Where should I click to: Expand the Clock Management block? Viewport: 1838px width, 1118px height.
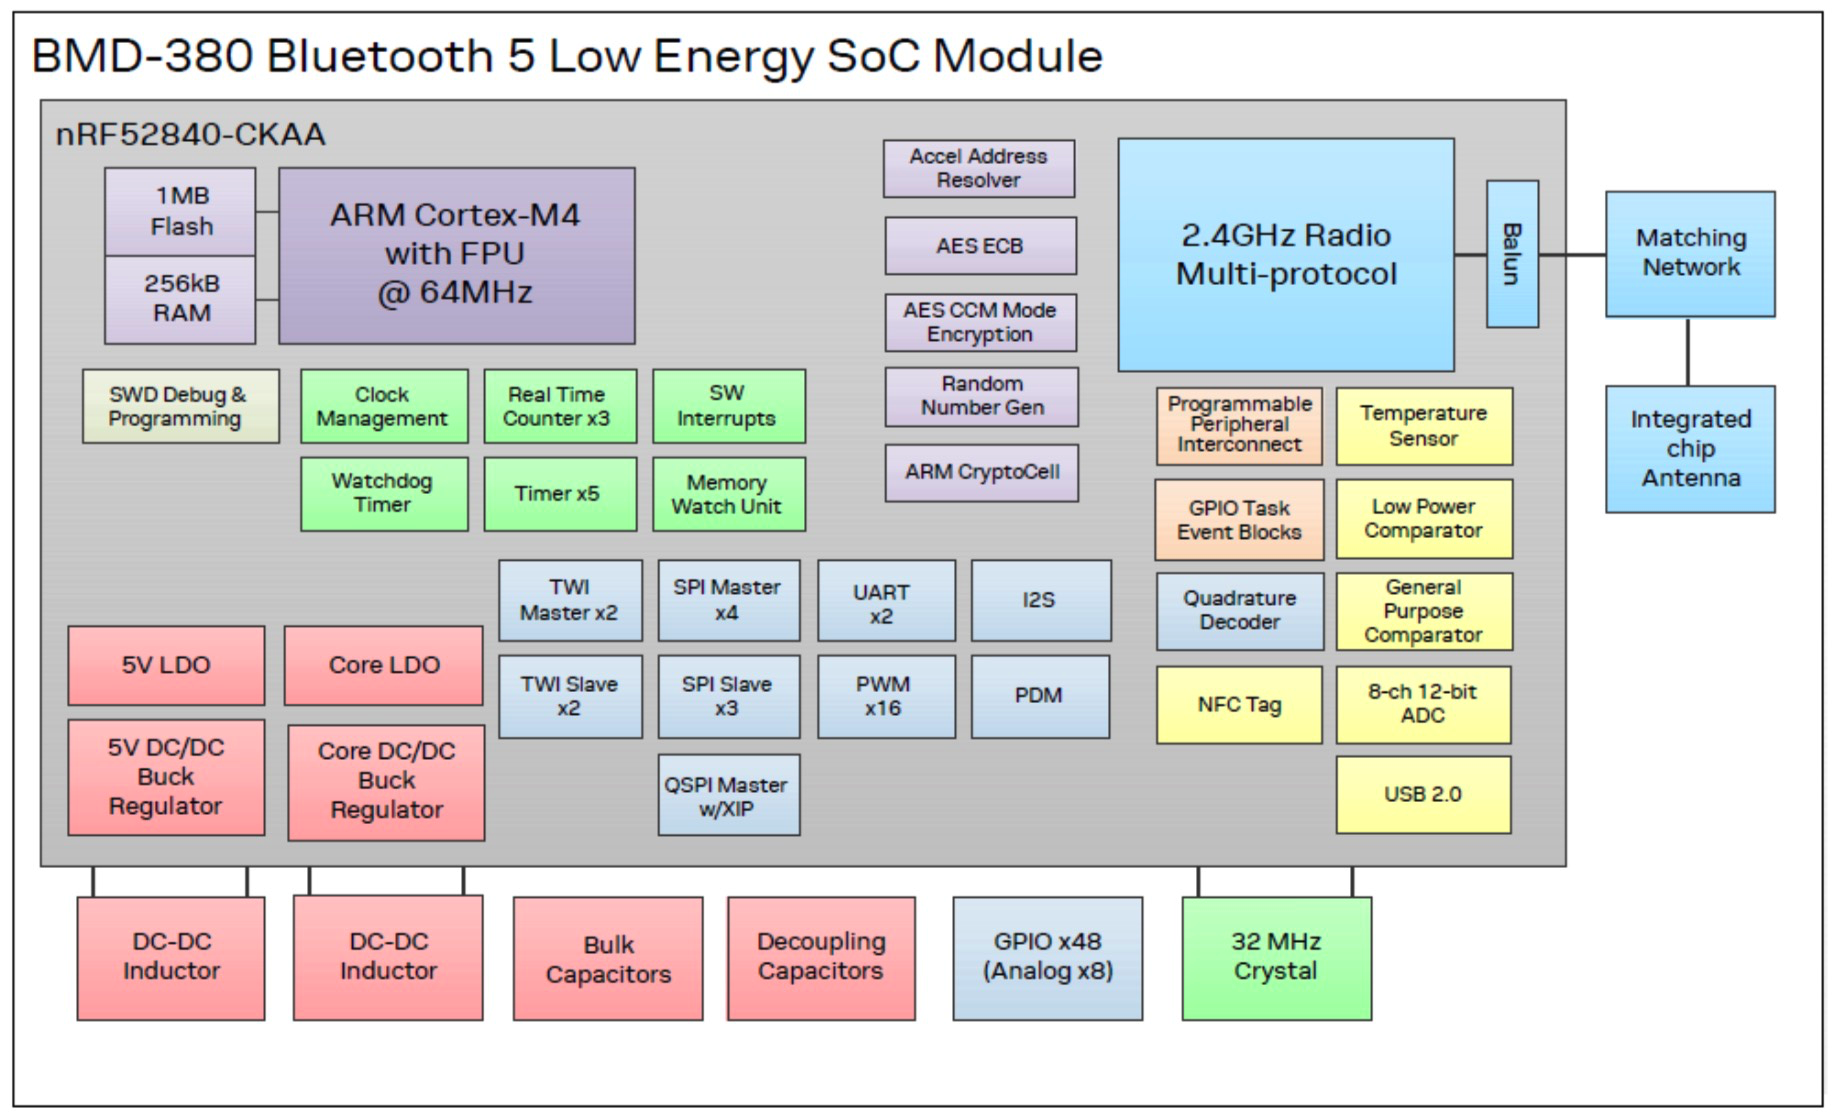pos(384,406)
